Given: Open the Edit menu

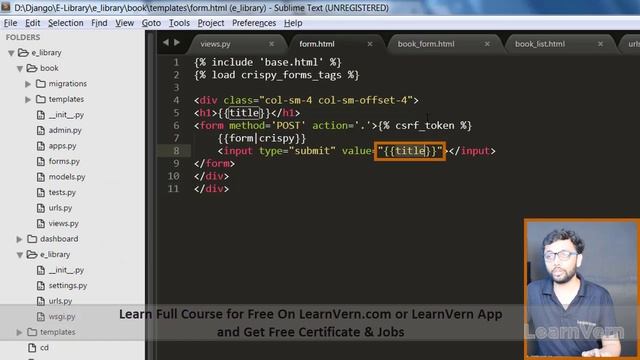Looking at the screenshot, I should tap(33, 23).
